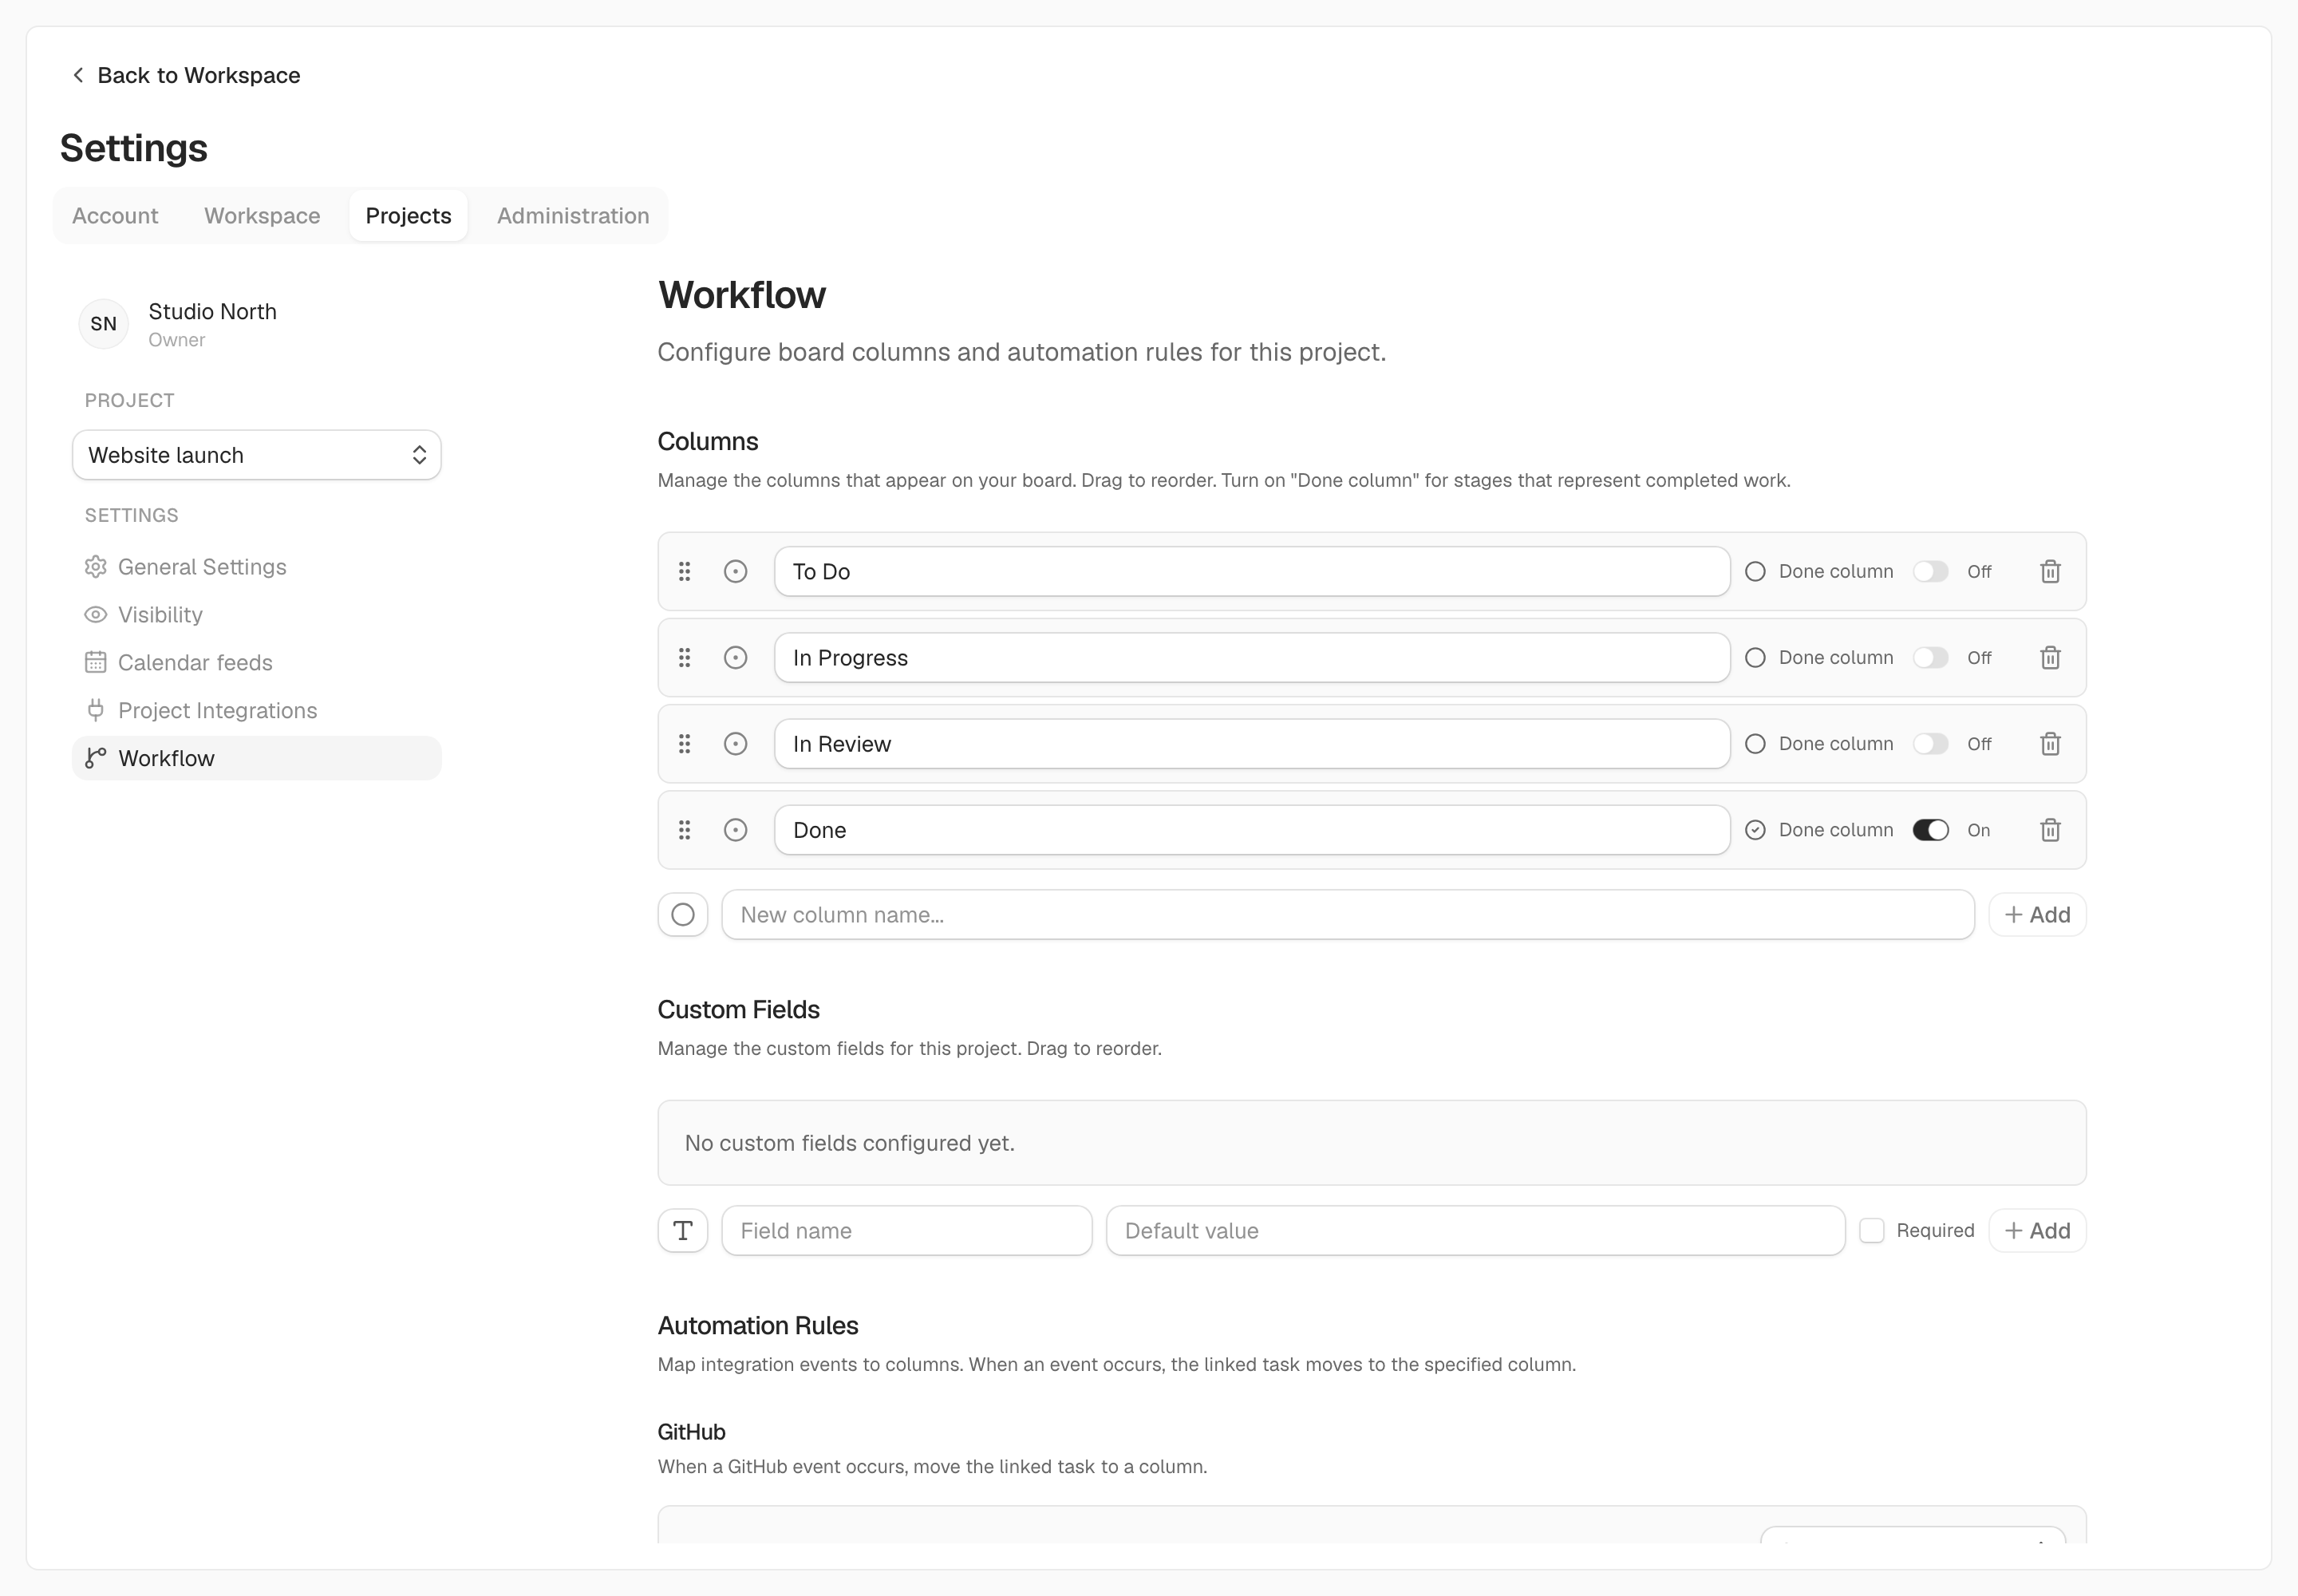
Task: Click the drag handle of To Do column
Action: pyautogui.click(x=684, y=571)
